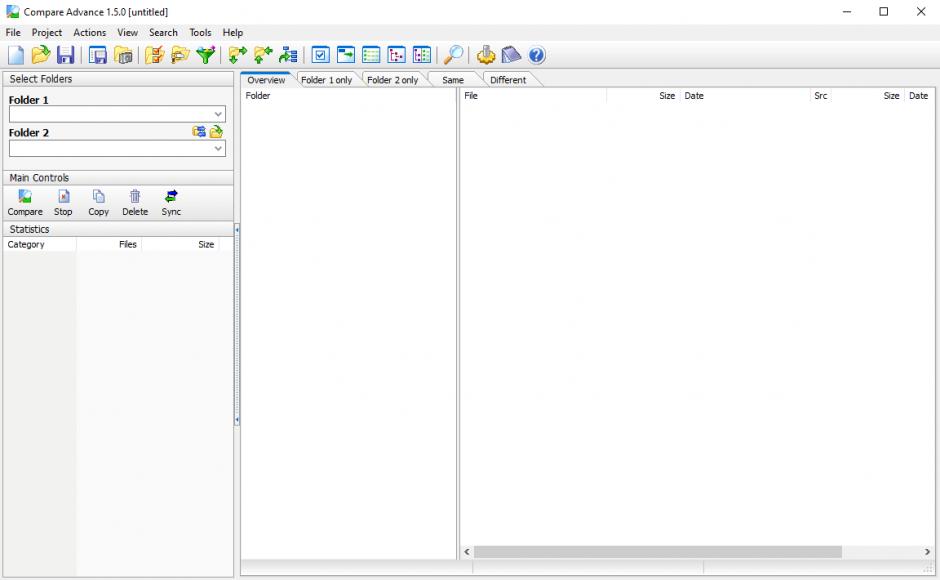Click the Category column header in Statistics
This screenshot has width=940, height=580.
[x=40, y=244]
